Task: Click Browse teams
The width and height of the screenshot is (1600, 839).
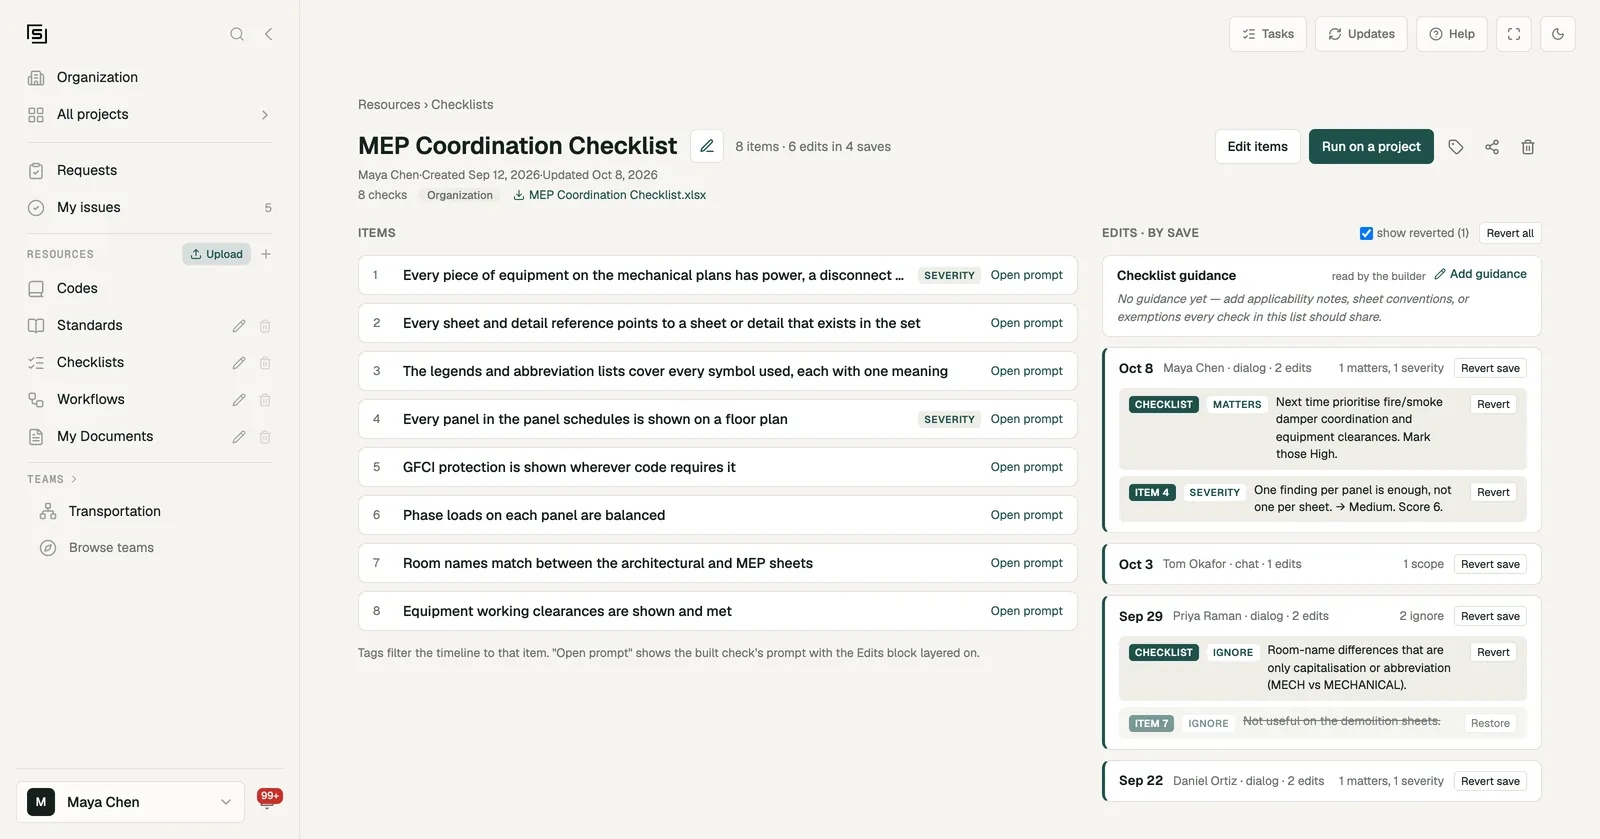Action: click(x=111, y=548)
